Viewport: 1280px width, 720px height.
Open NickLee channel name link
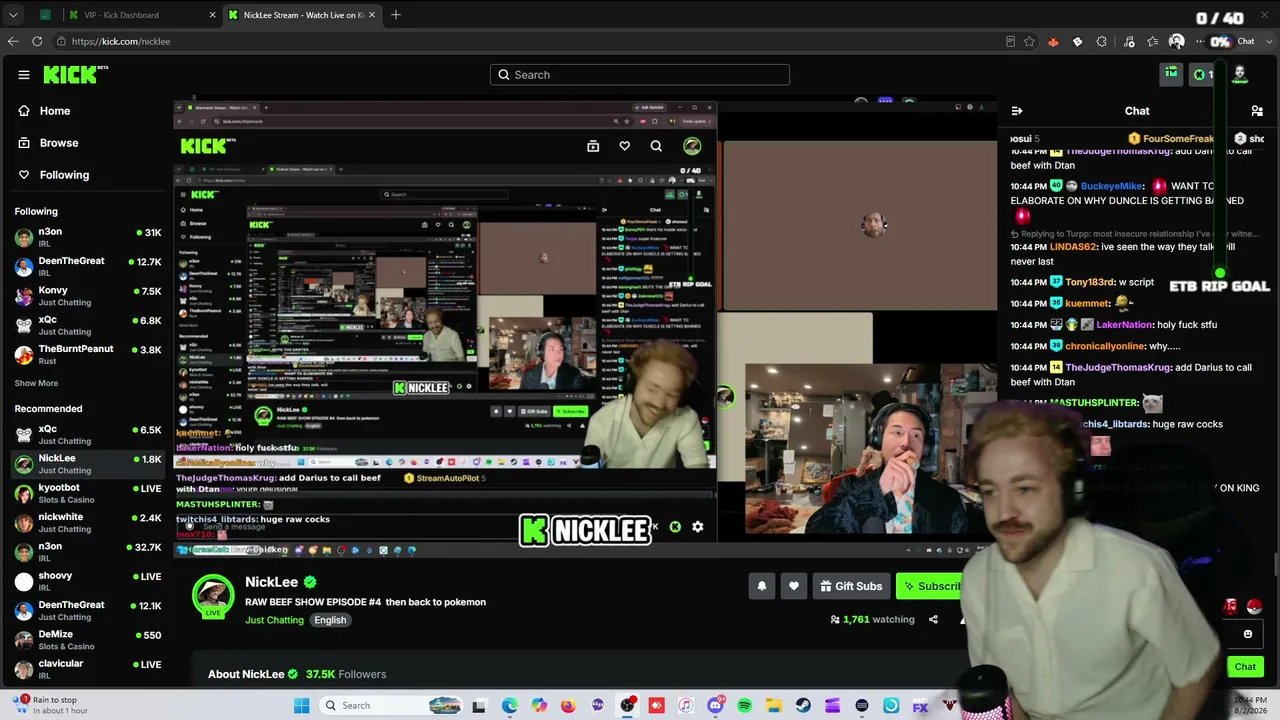tap(272, 582)
